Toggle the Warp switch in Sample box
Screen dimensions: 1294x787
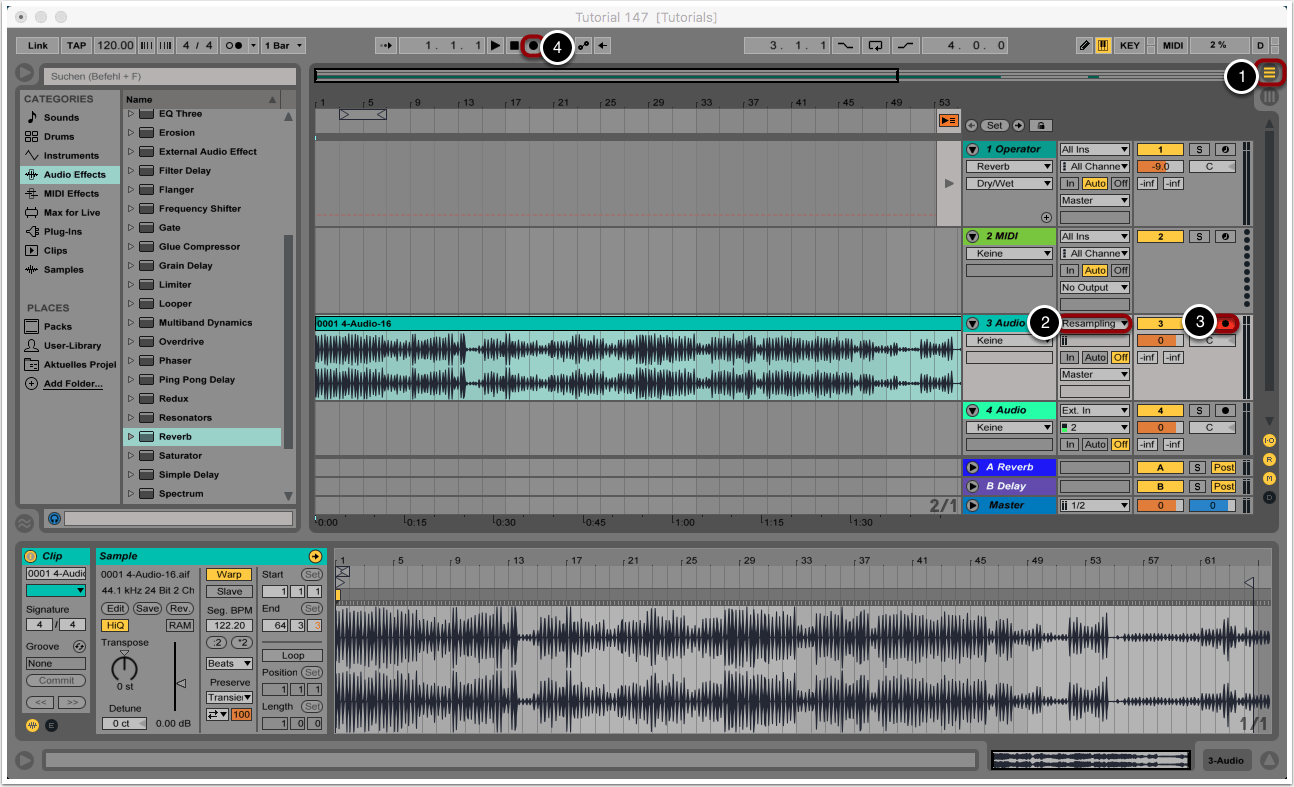[x=229, y=575]
